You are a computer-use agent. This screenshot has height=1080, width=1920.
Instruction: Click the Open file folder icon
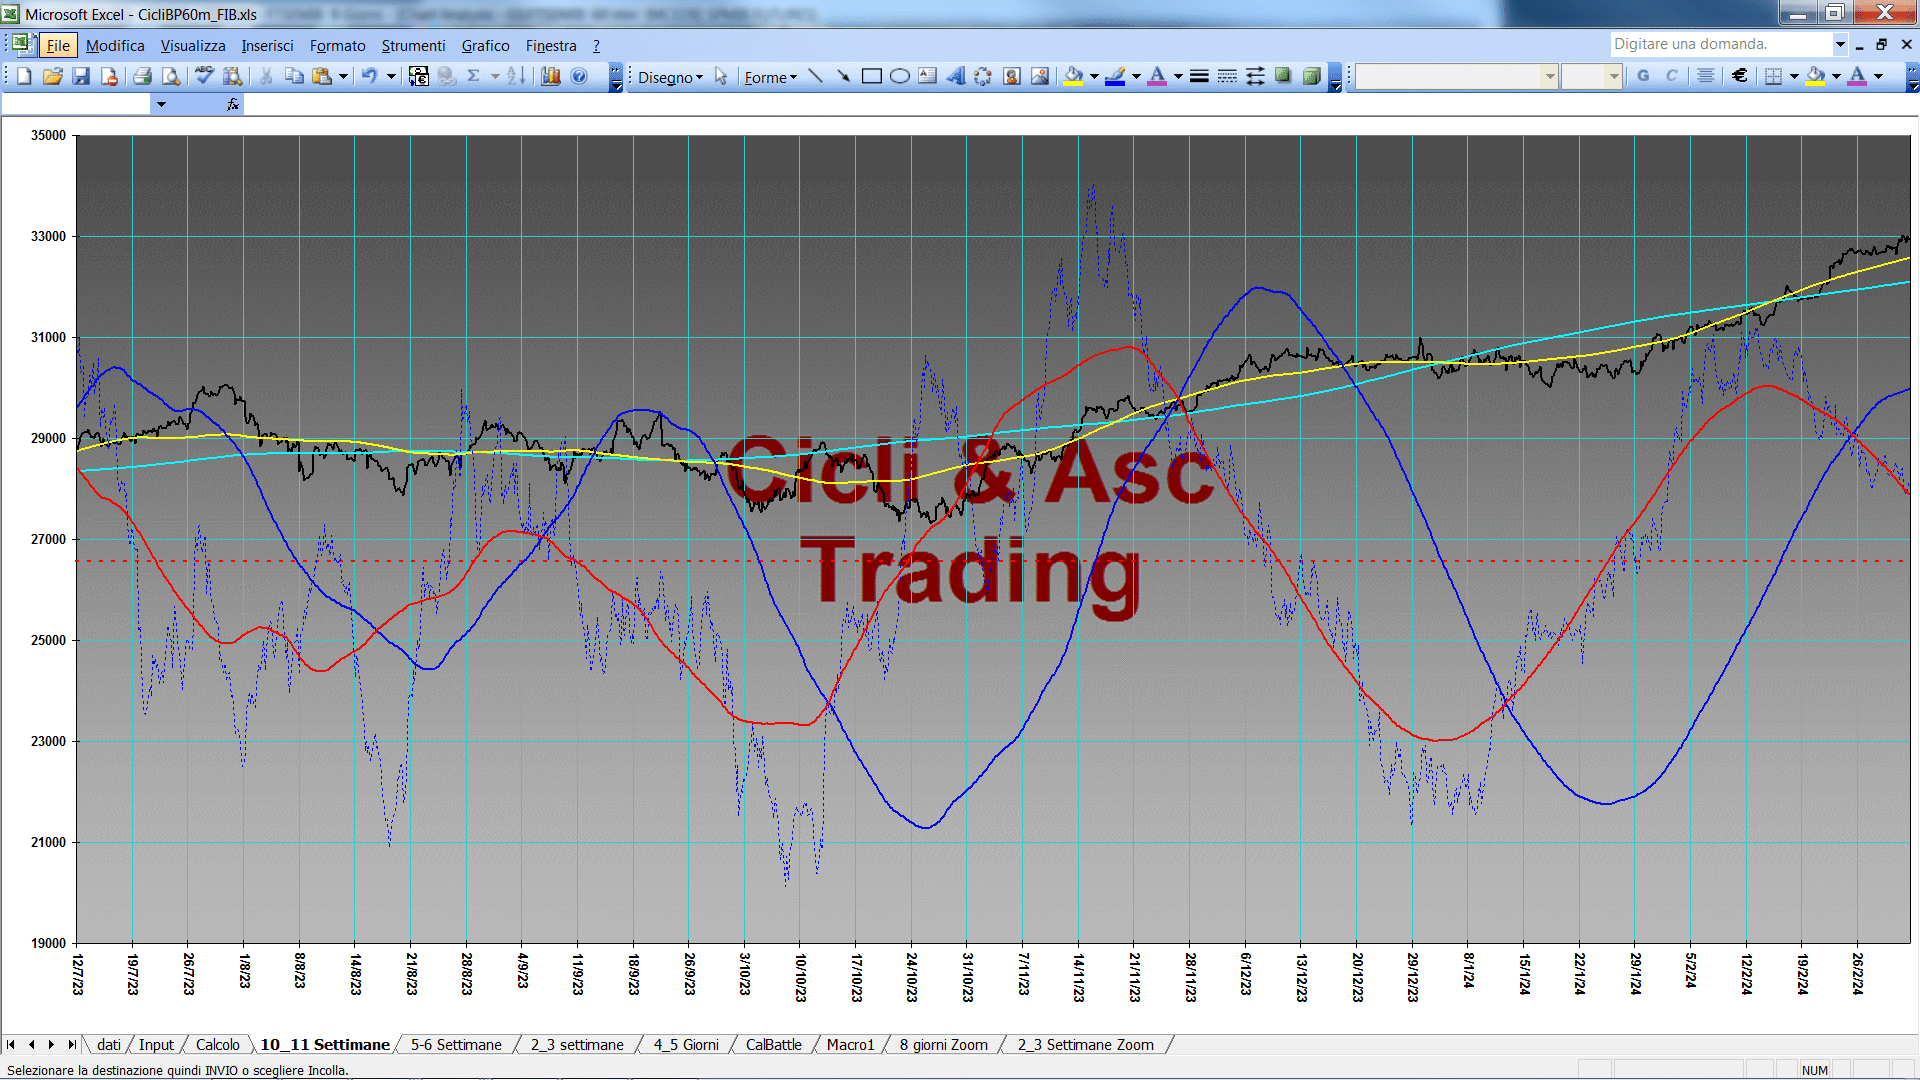(53, 76)
